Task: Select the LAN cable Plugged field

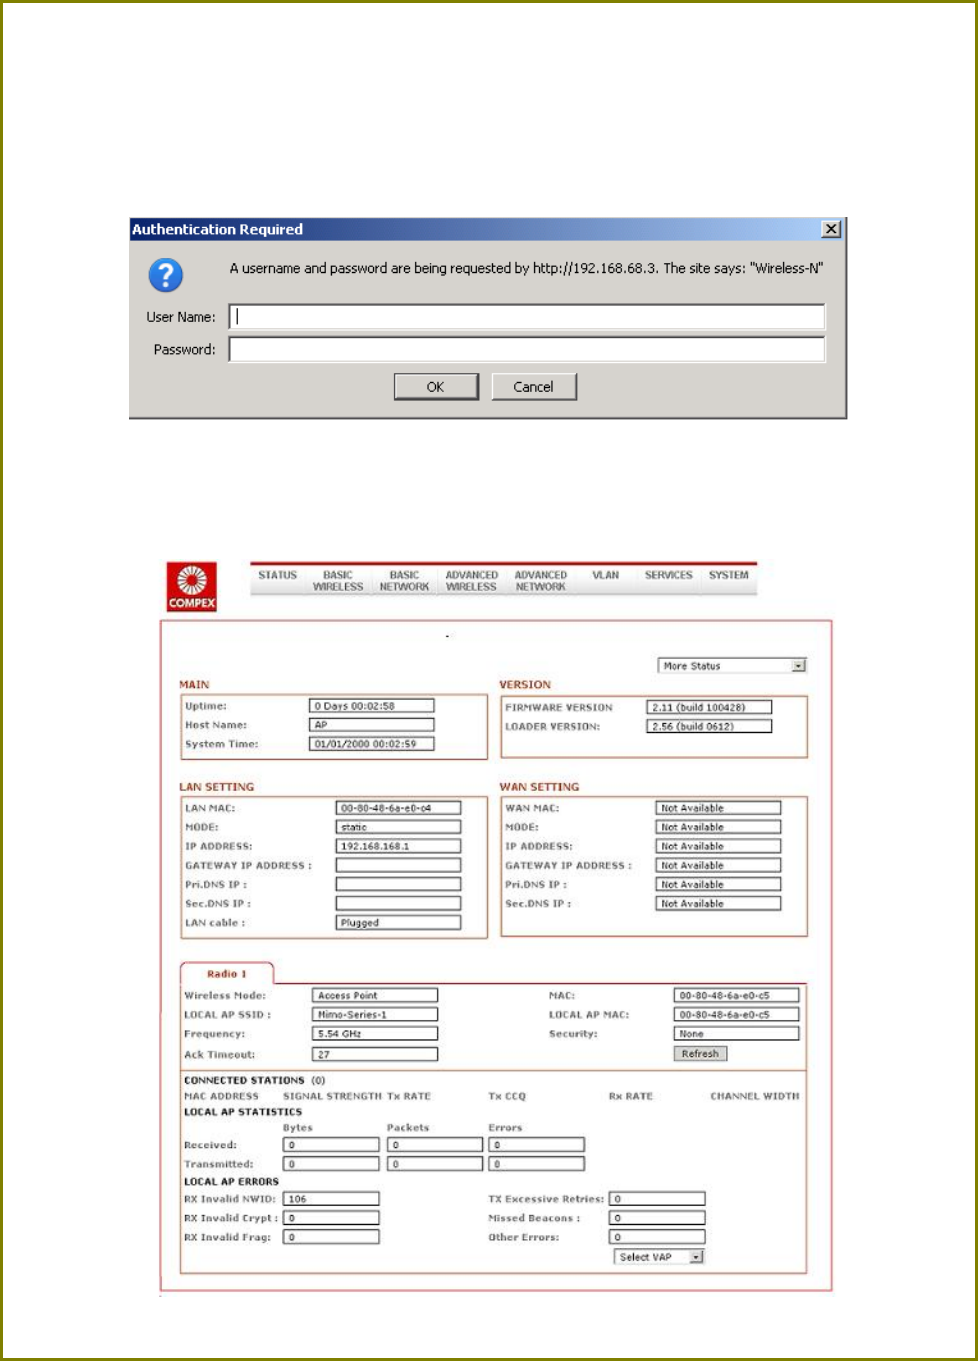Action: (x=398, y=923)
